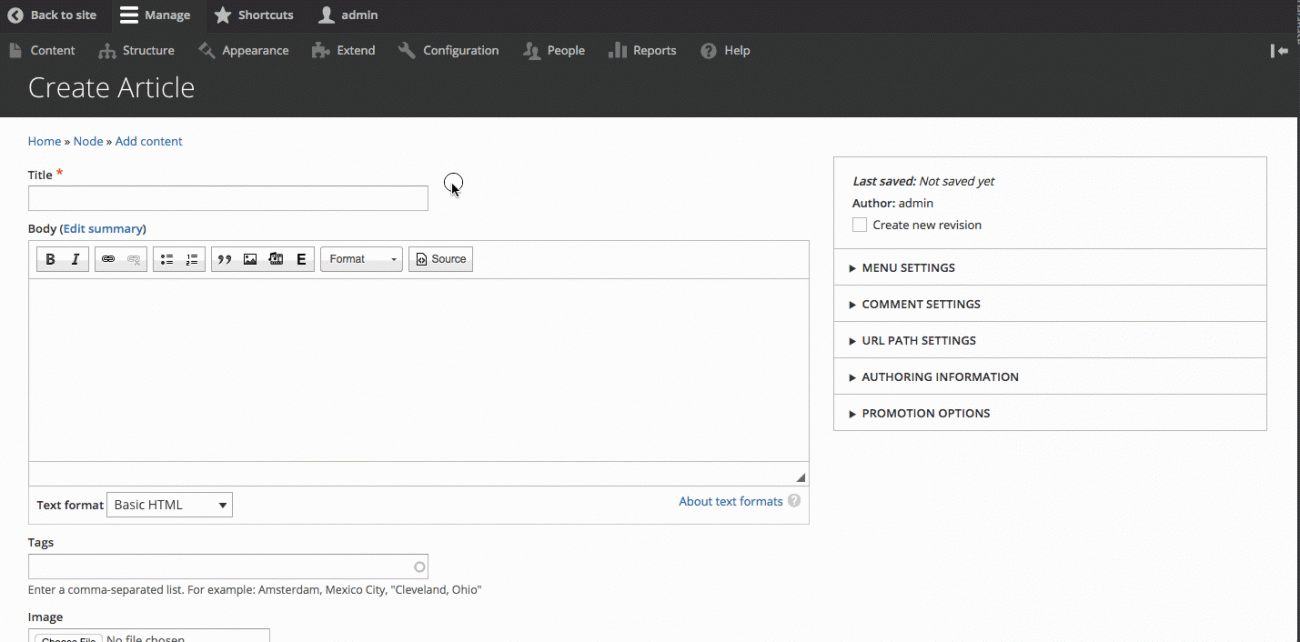Click the Edit summary link

pos(104,228)
